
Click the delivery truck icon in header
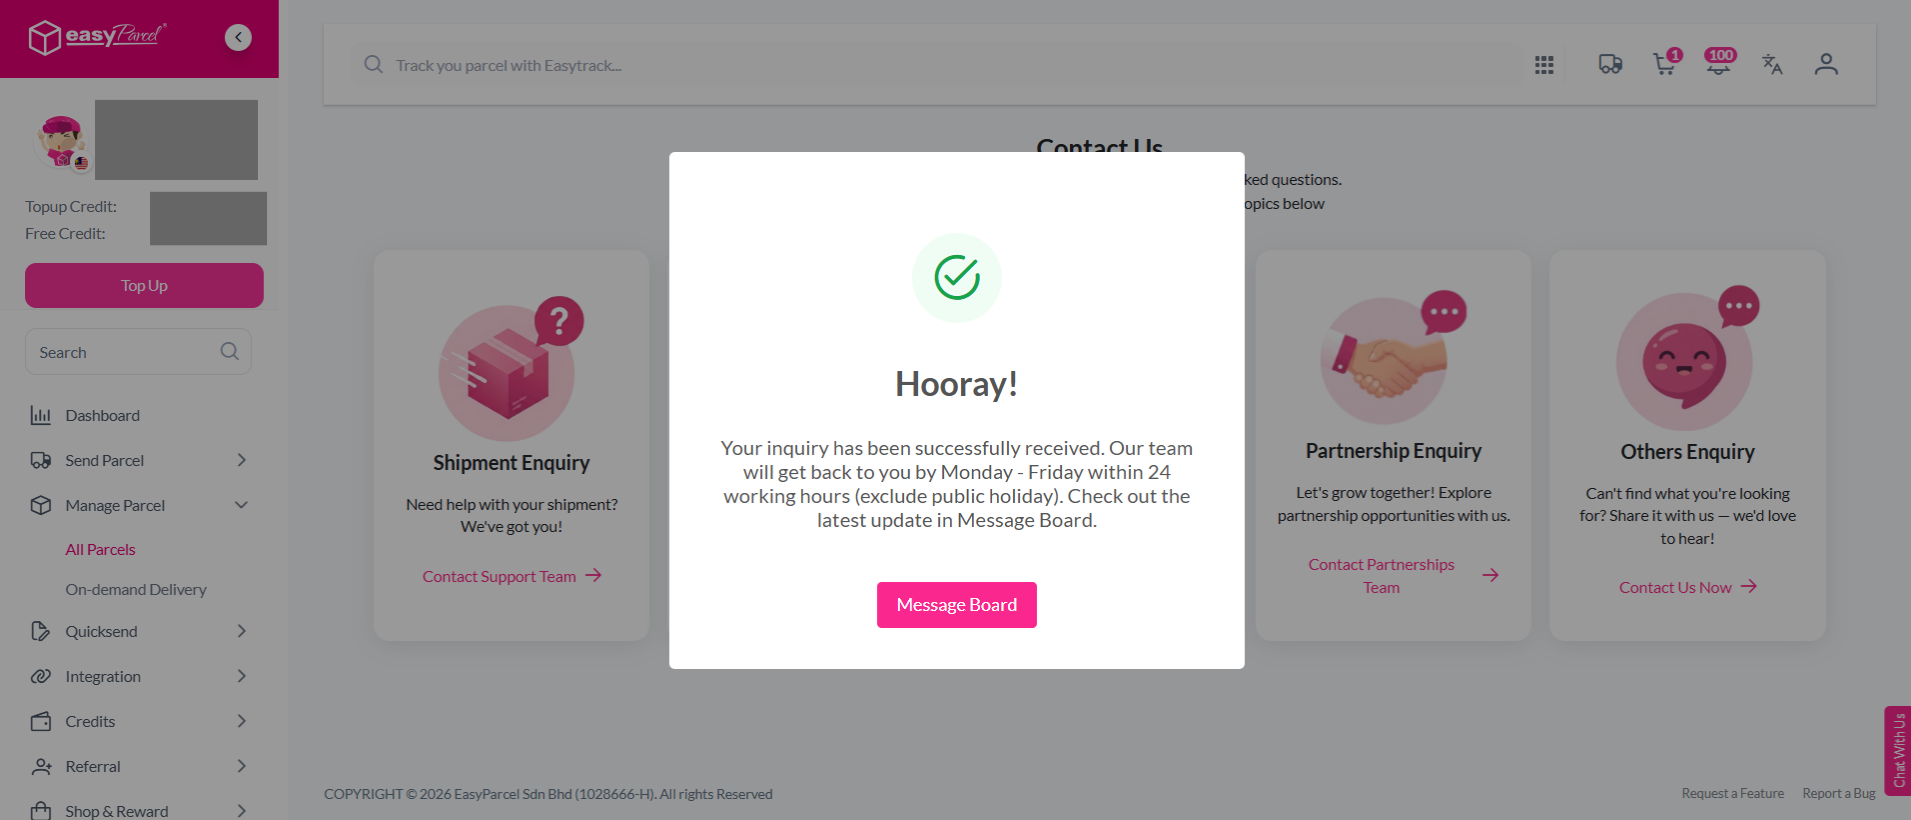[x=1610, y=65]
